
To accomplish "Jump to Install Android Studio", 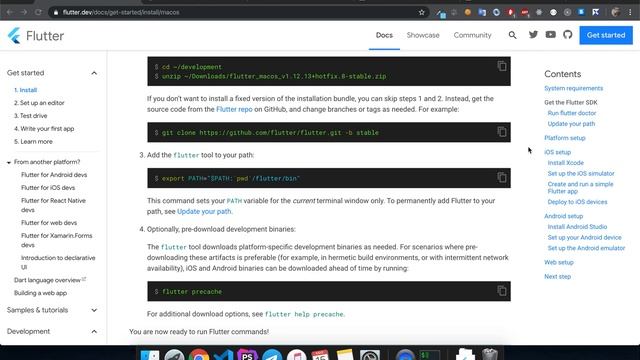I will pyautogui.click(x=577, y=227).
